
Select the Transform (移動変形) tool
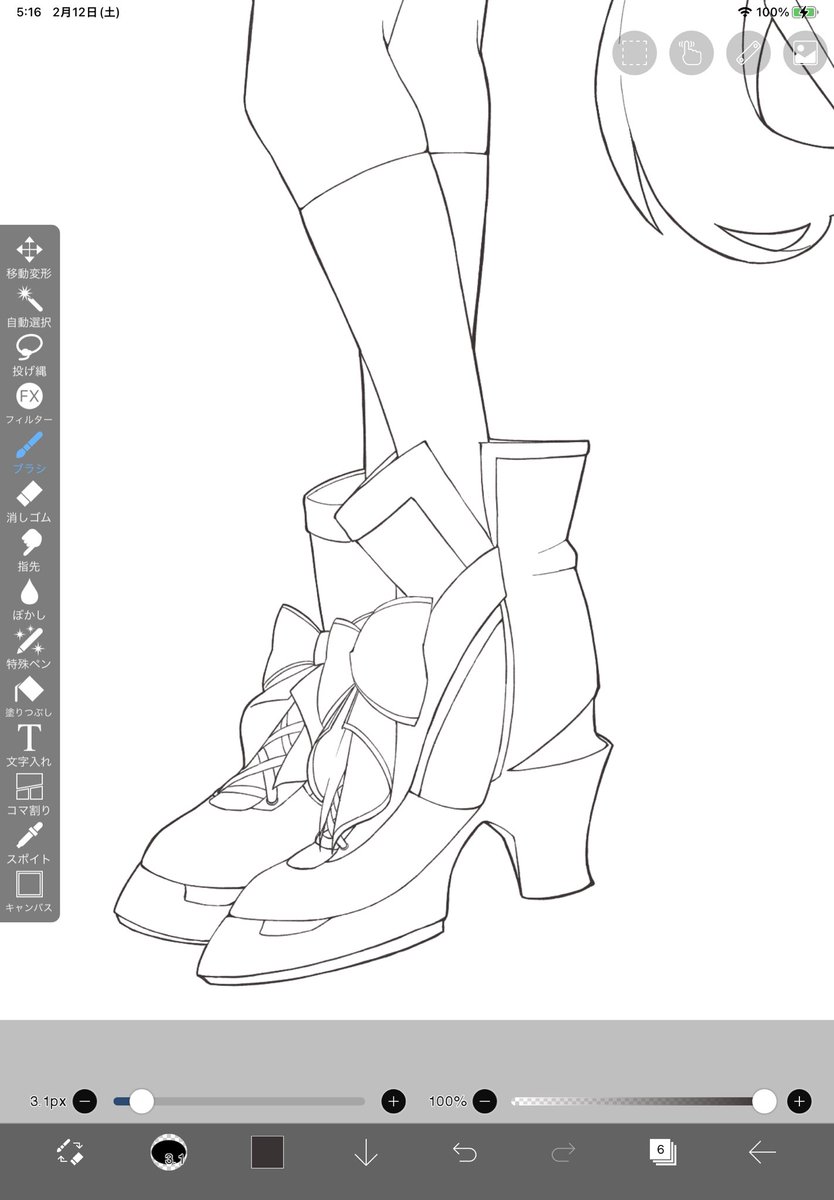click(x=29, y=258)
